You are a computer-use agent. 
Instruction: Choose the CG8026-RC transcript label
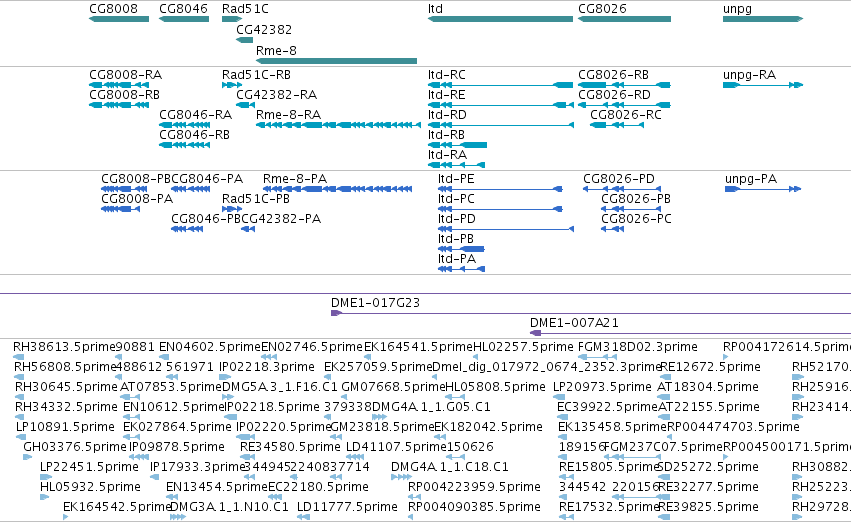pos(626,114)
